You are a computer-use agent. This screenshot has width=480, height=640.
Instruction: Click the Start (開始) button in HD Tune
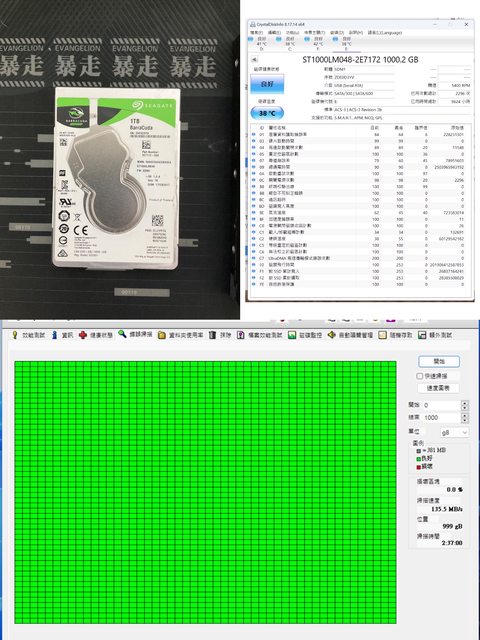coord(439,362)
